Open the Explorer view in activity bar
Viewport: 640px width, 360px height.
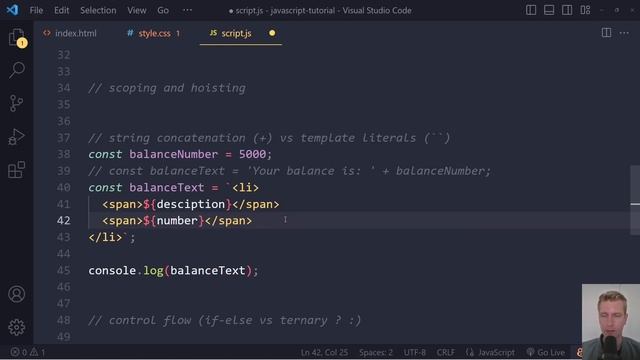tap(17, 38)
